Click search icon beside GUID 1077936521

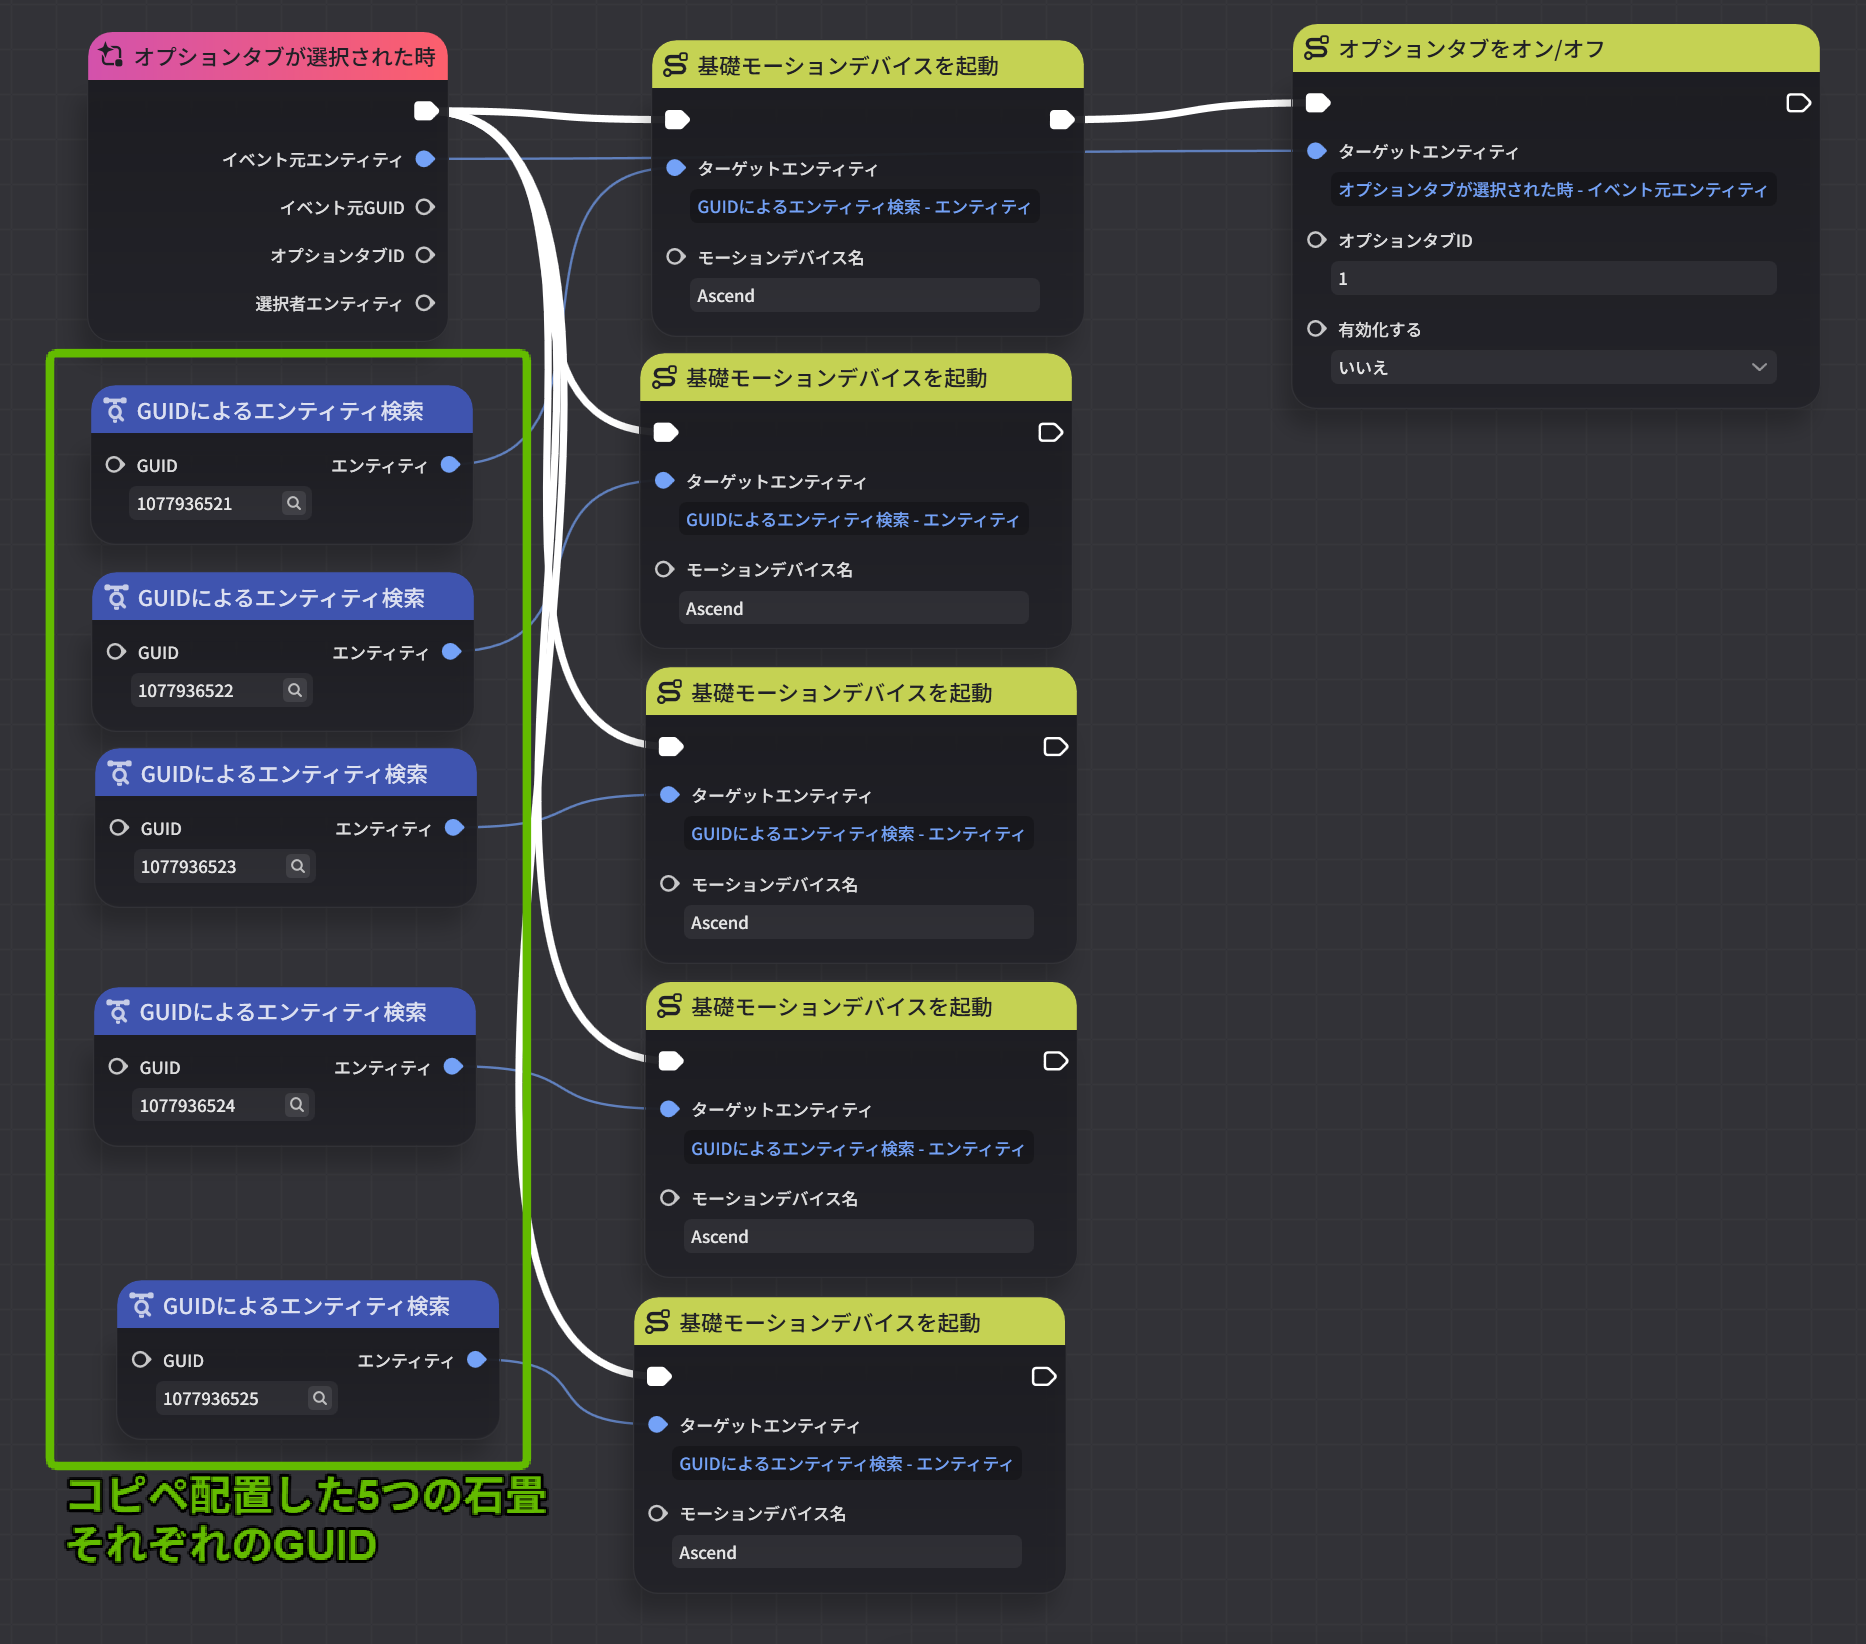(293, 503)
